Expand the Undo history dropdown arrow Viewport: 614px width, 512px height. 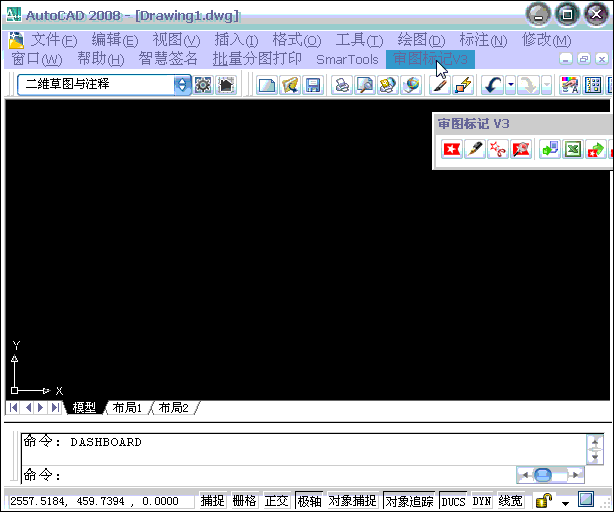tap(511, 85)
